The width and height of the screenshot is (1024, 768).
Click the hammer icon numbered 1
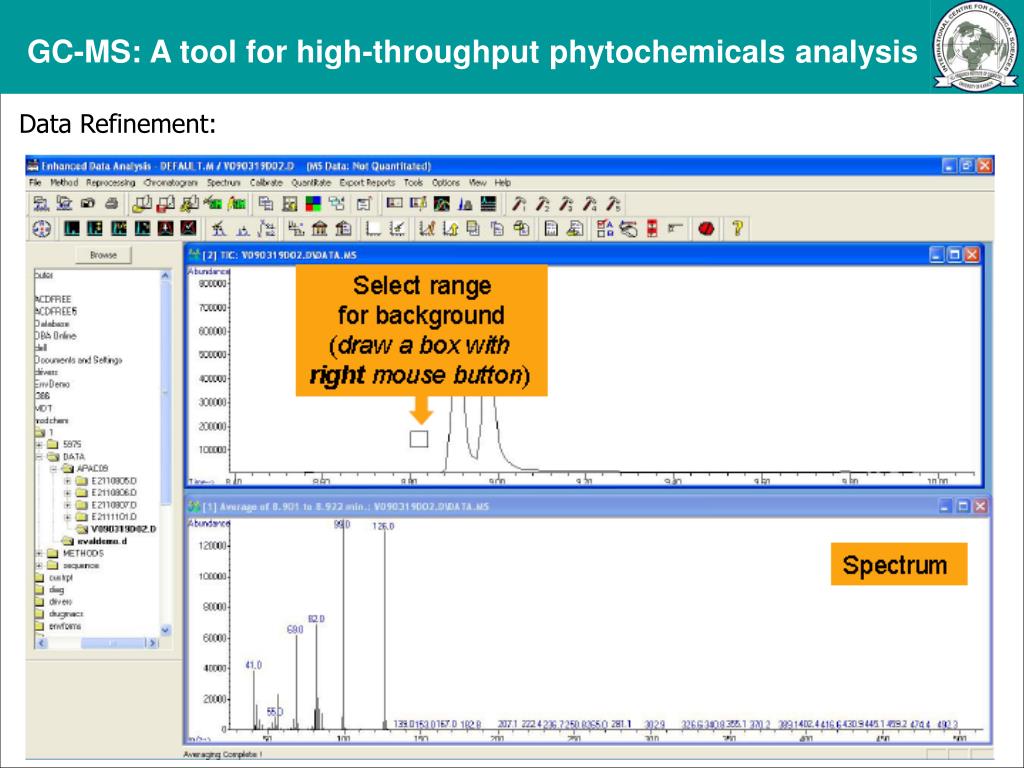[519, 204]
